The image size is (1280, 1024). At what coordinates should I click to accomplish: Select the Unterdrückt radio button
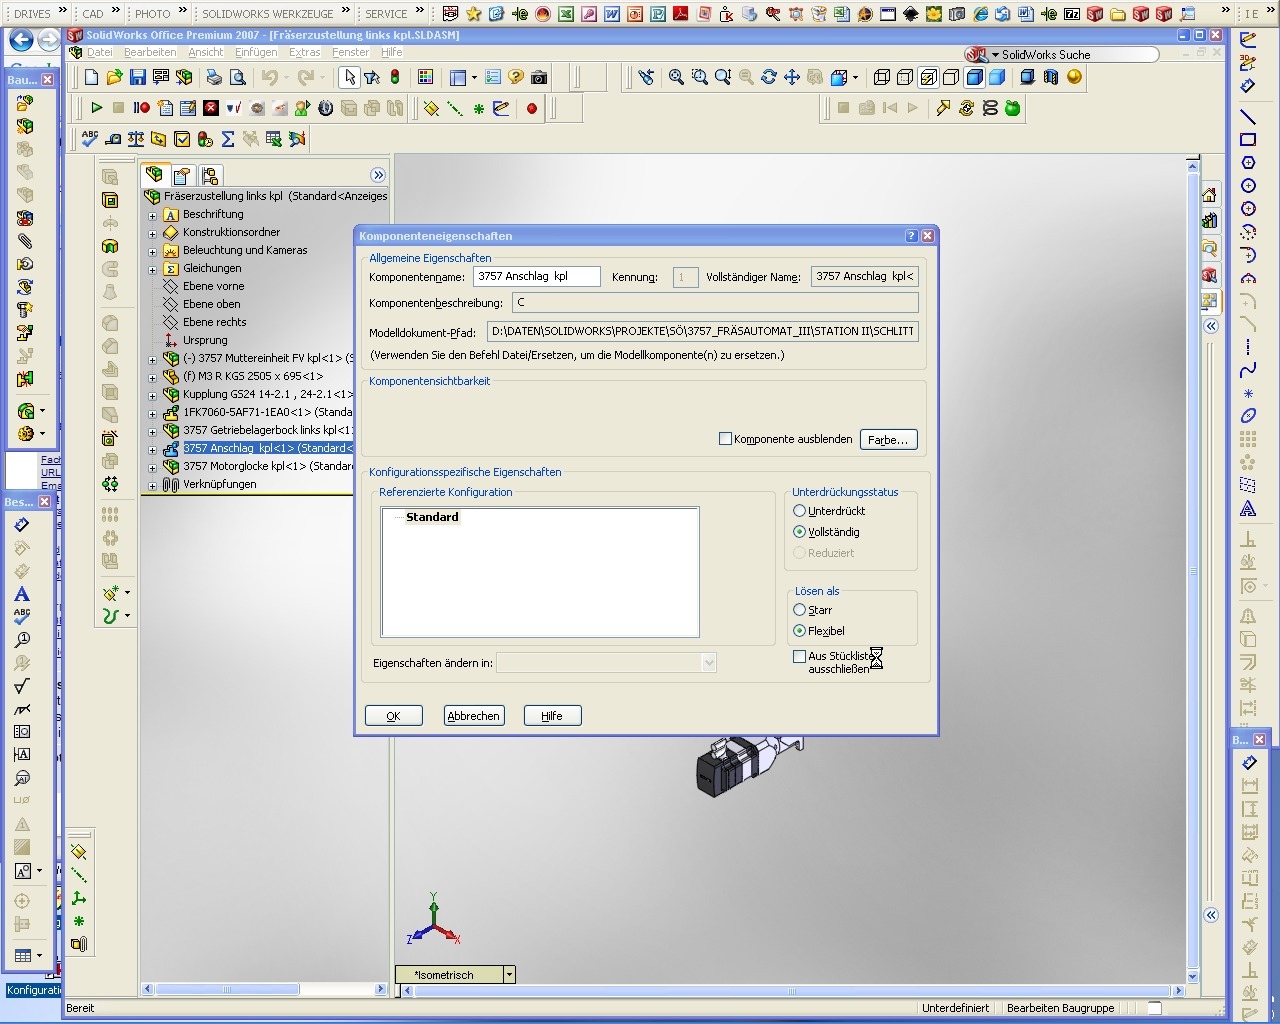[x=799, y=511]
